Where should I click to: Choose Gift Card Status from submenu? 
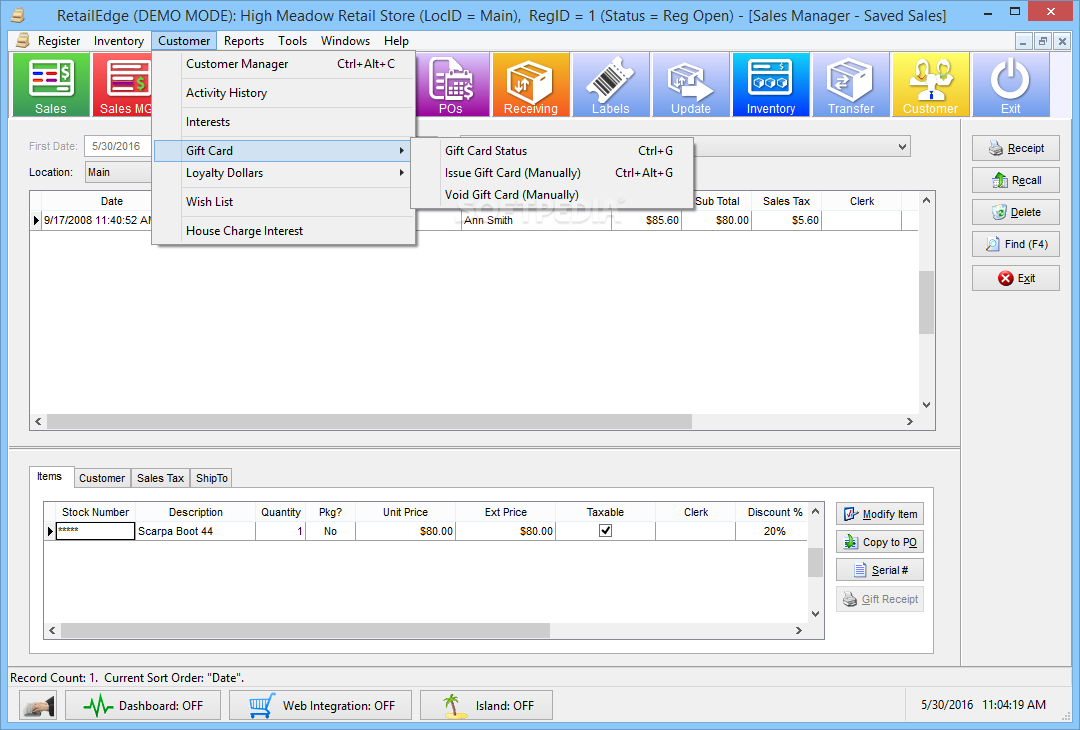click(552, 151)
